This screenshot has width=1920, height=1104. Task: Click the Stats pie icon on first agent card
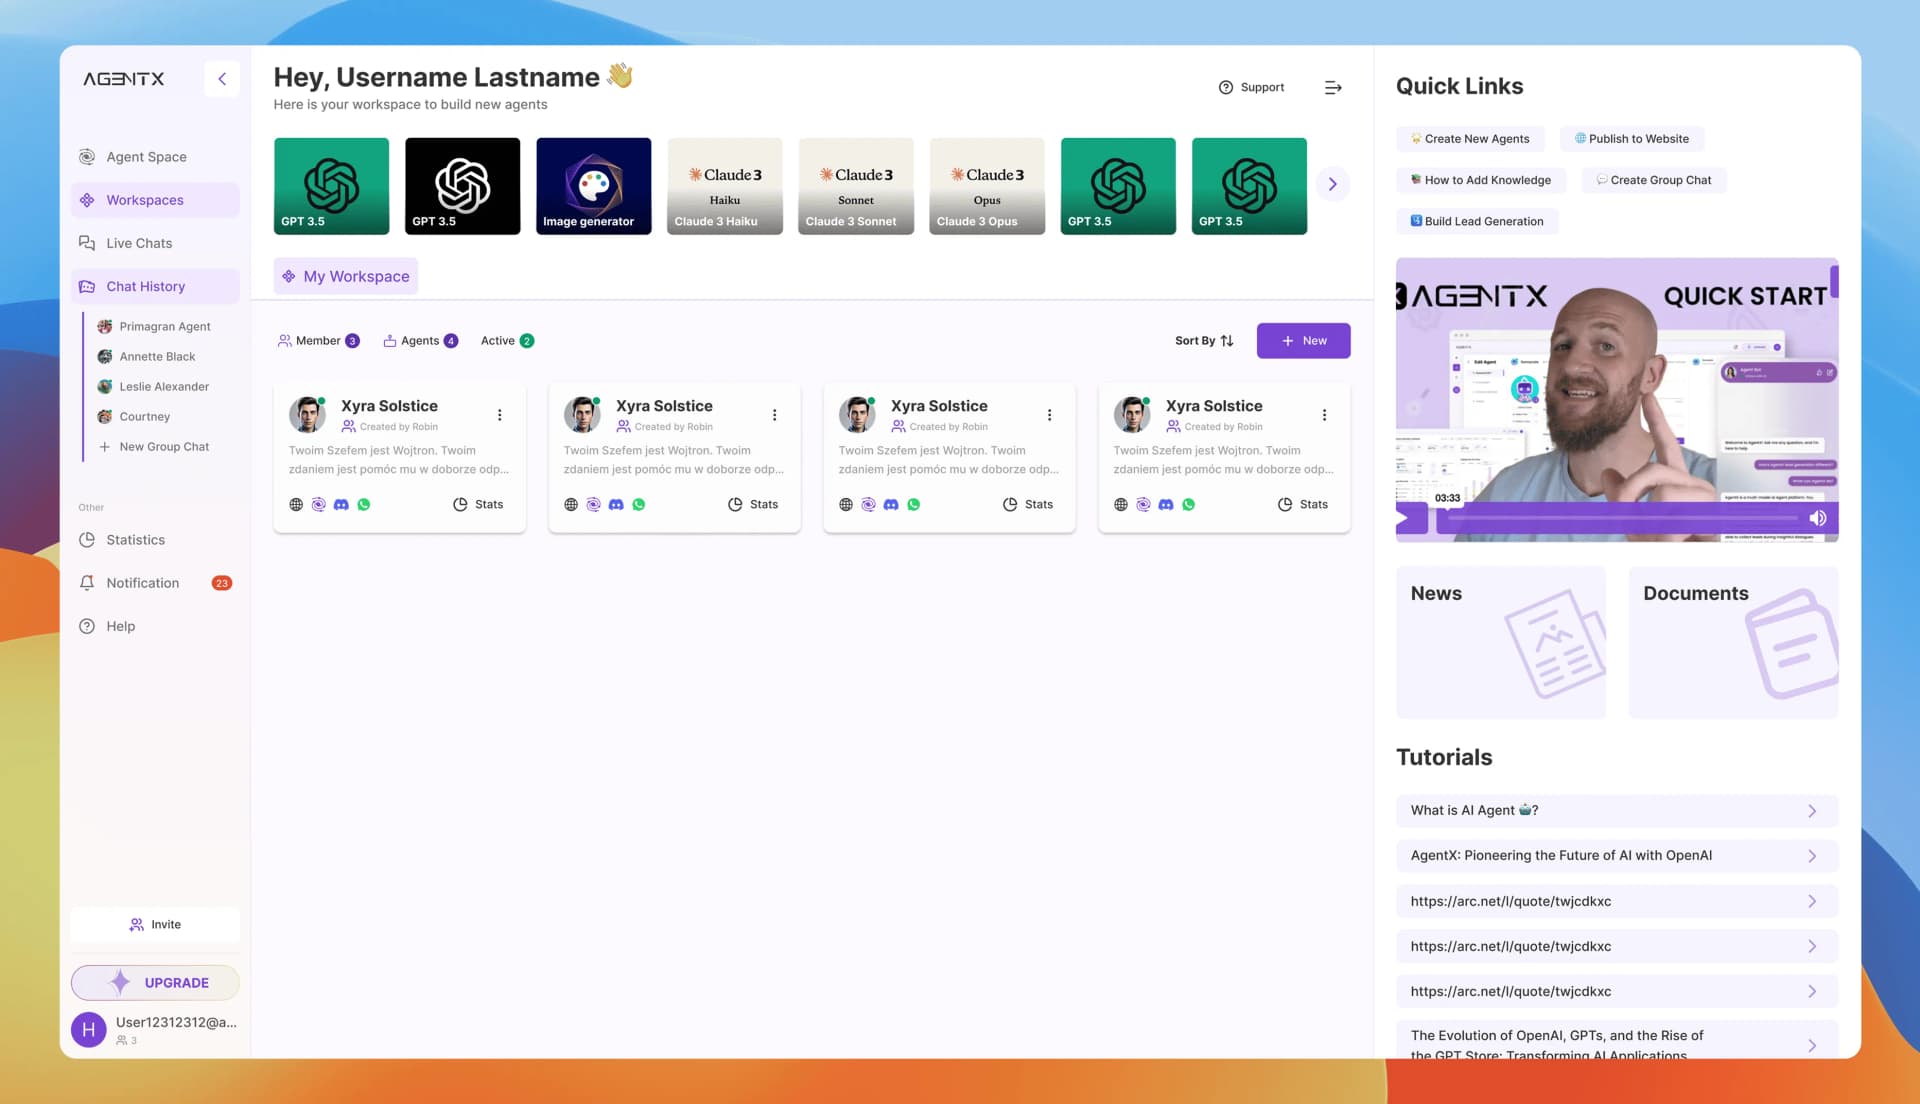[x=459, y=504]
